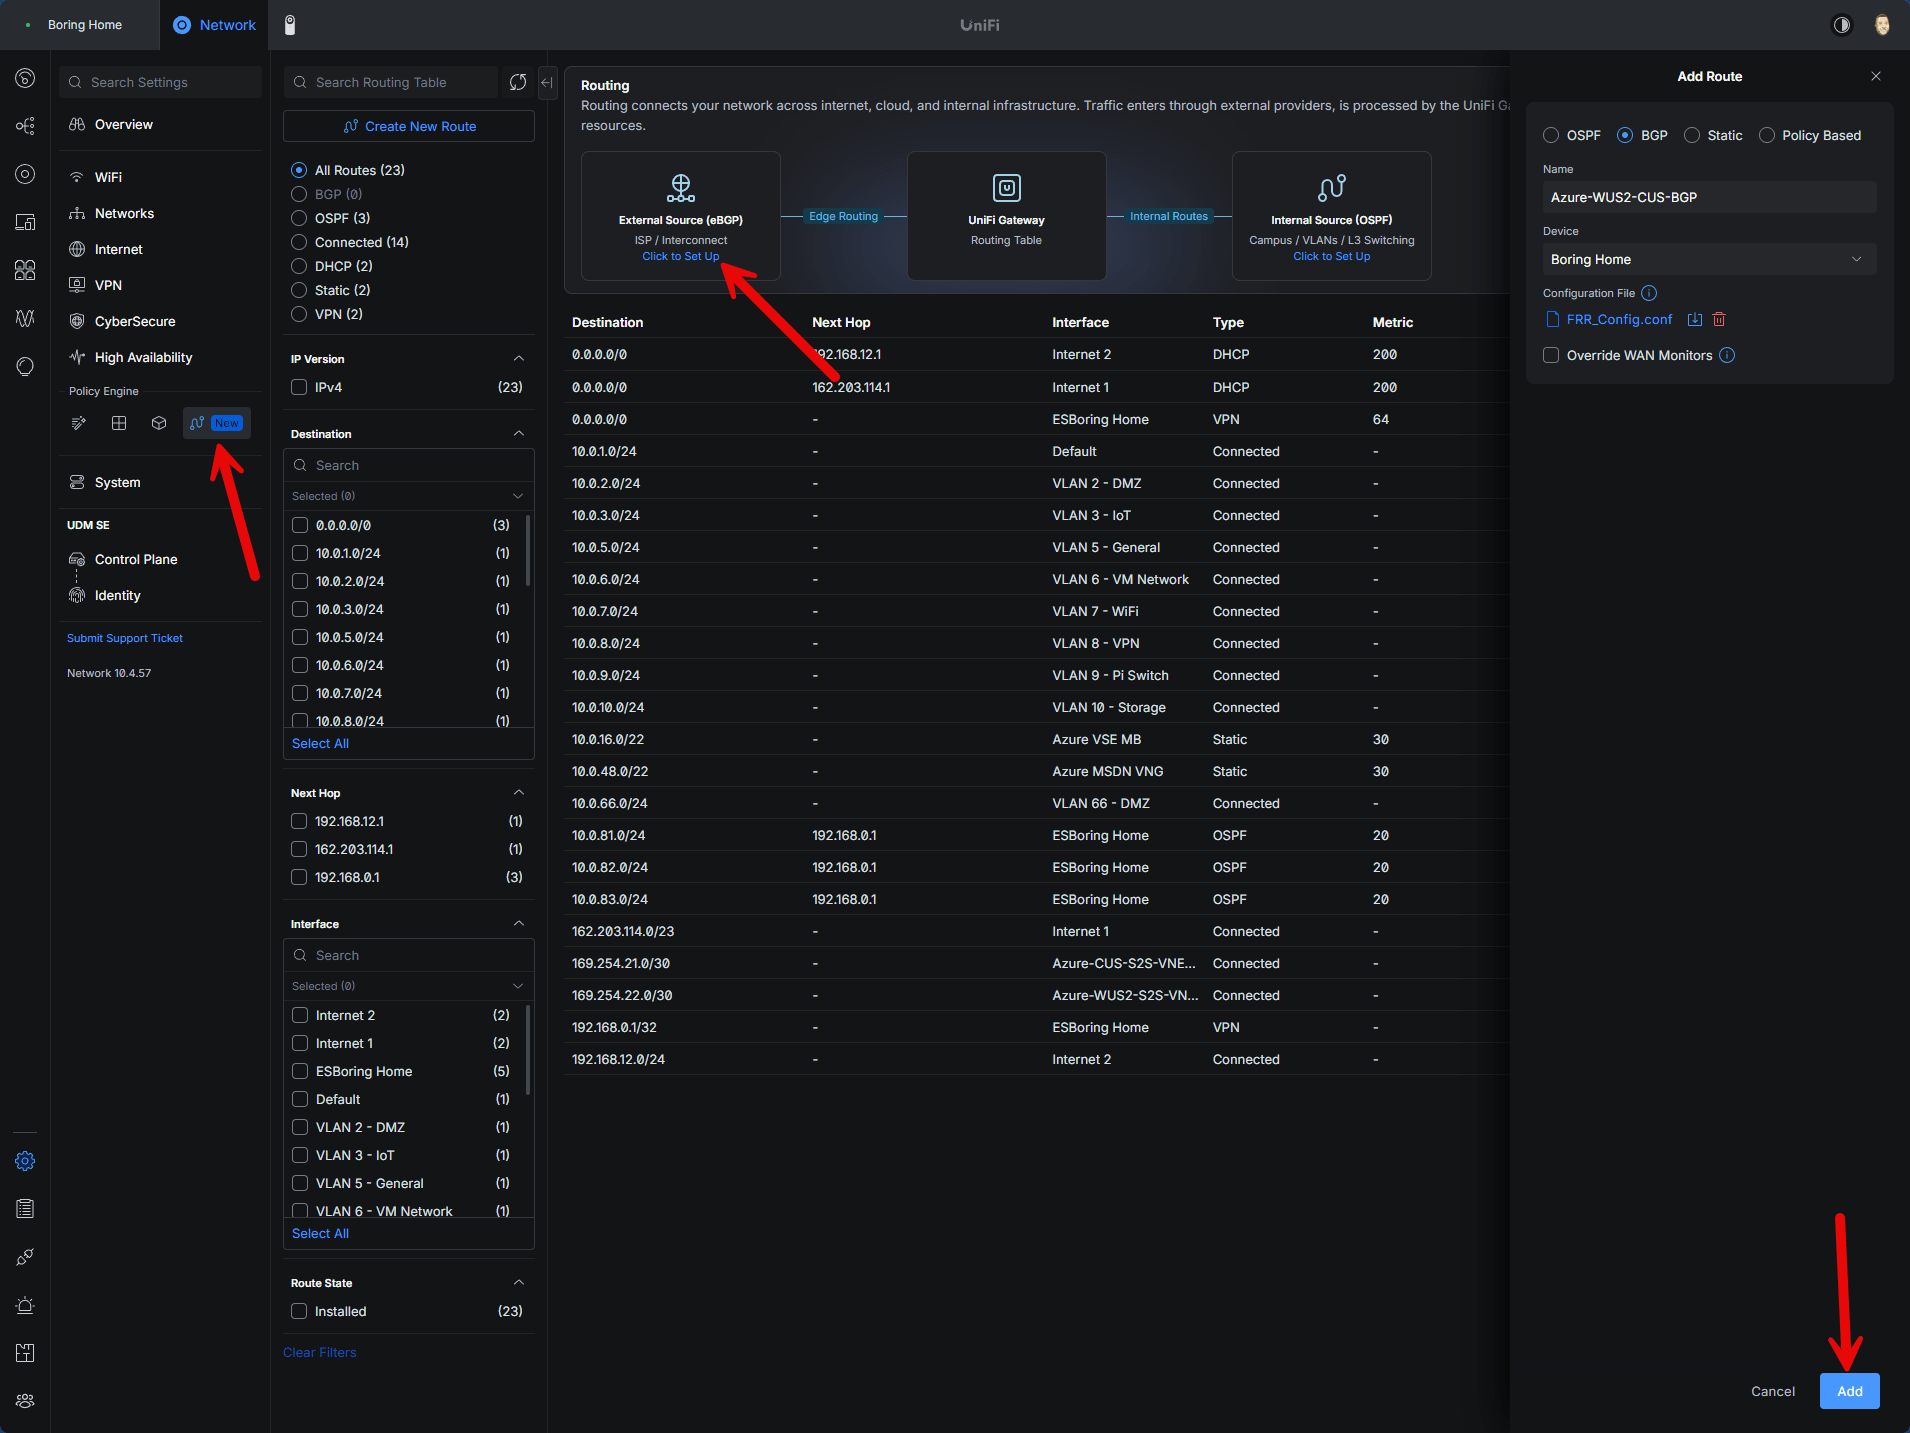Filter routes by DHCP (2) radio
Viewport: 1910px width, 1433px height.
[x=299, y=266]
